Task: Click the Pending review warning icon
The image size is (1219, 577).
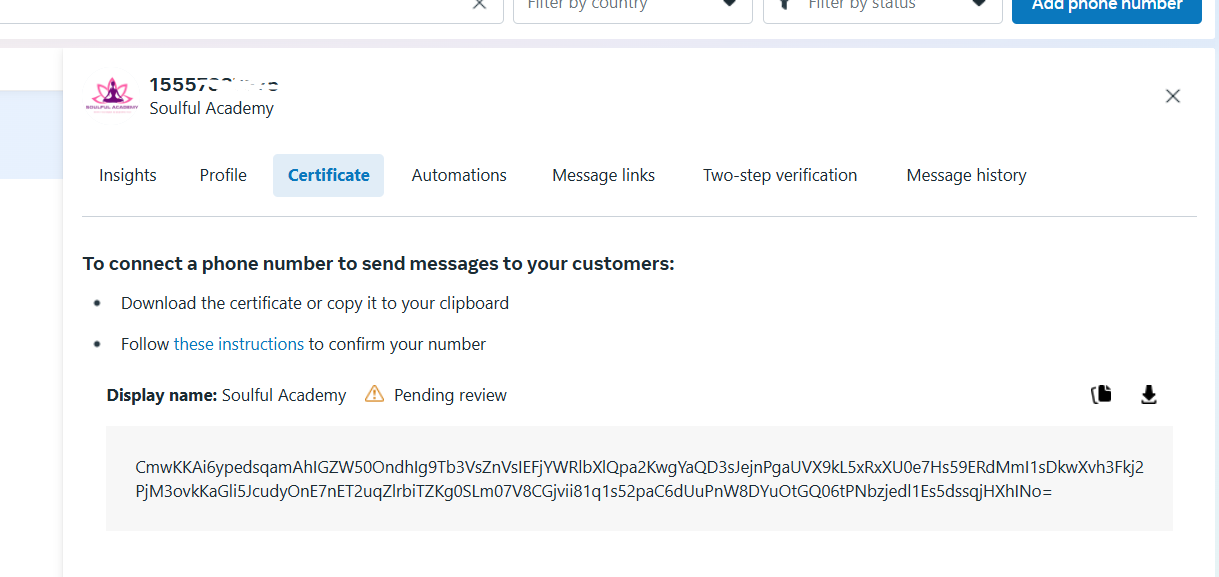Action: coord(374,394)
